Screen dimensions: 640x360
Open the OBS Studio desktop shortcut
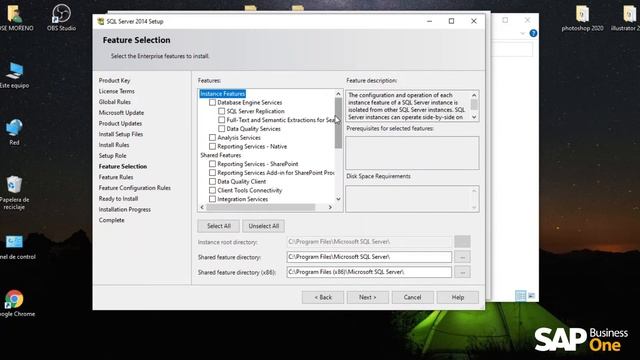click(61, 17)
